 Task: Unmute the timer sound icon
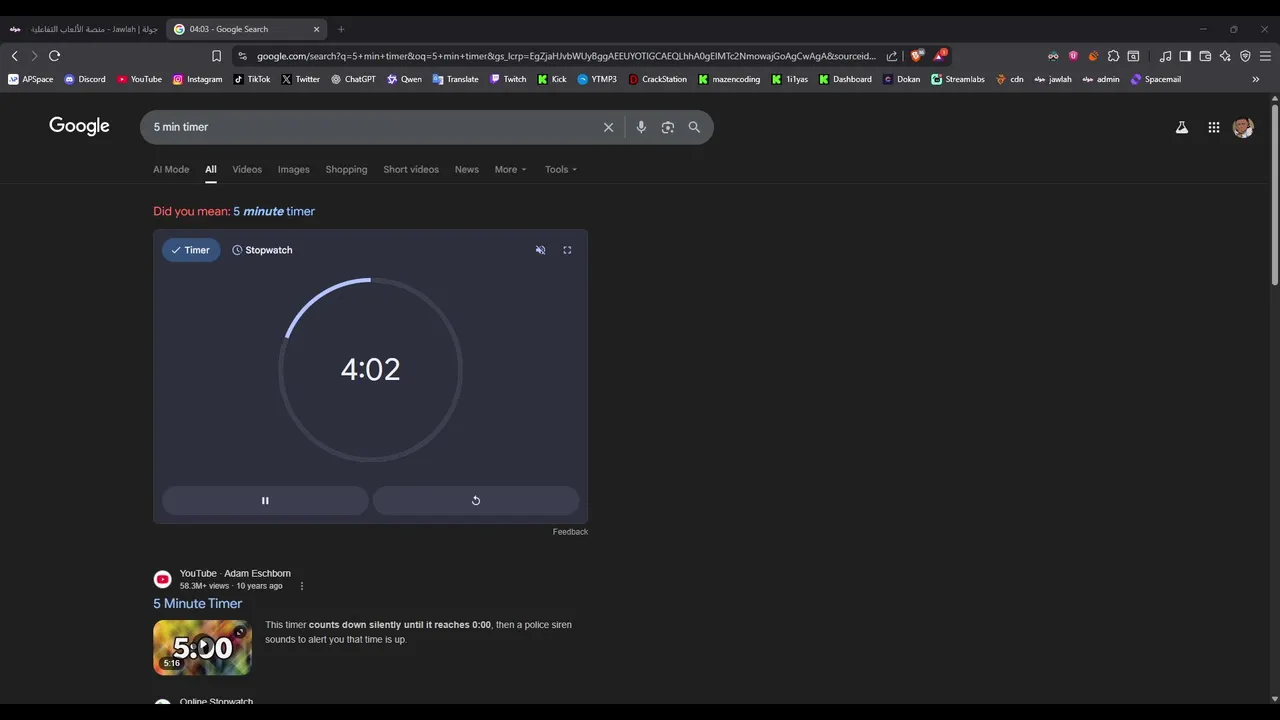click(x=540, y=250)
